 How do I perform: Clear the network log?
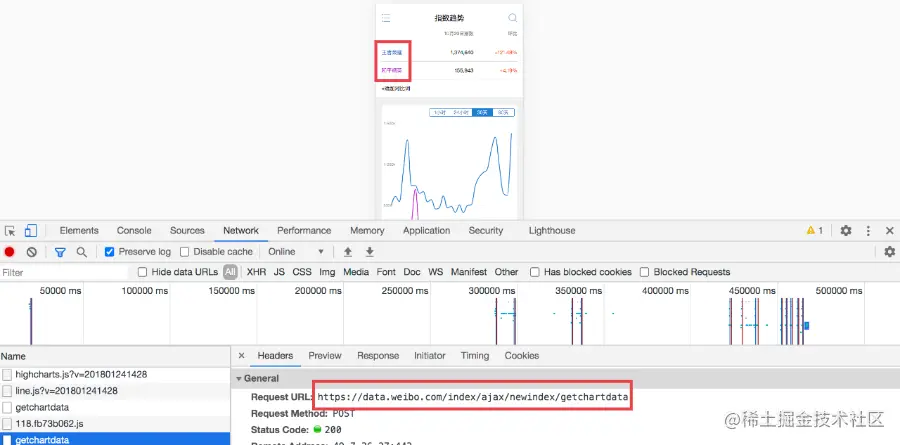(32, 252)
